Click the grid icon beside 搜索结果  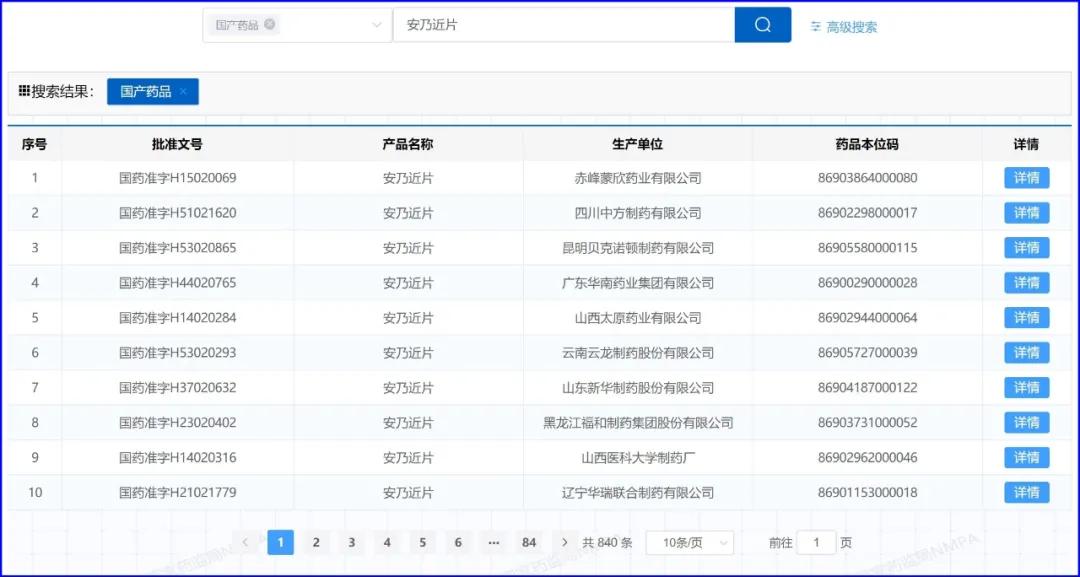tap(23, 91)
